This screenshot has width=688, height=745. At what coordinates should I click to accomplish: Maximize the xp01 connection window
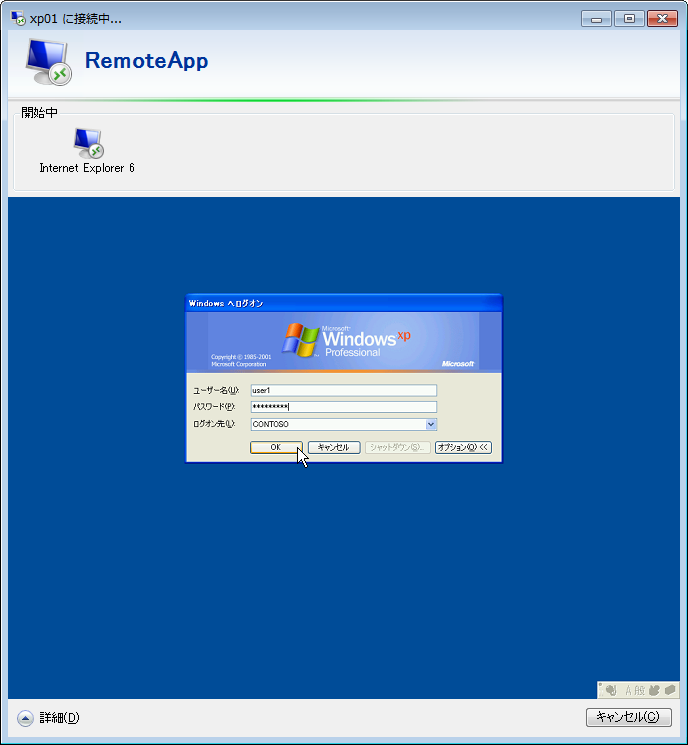click(629, 19)
